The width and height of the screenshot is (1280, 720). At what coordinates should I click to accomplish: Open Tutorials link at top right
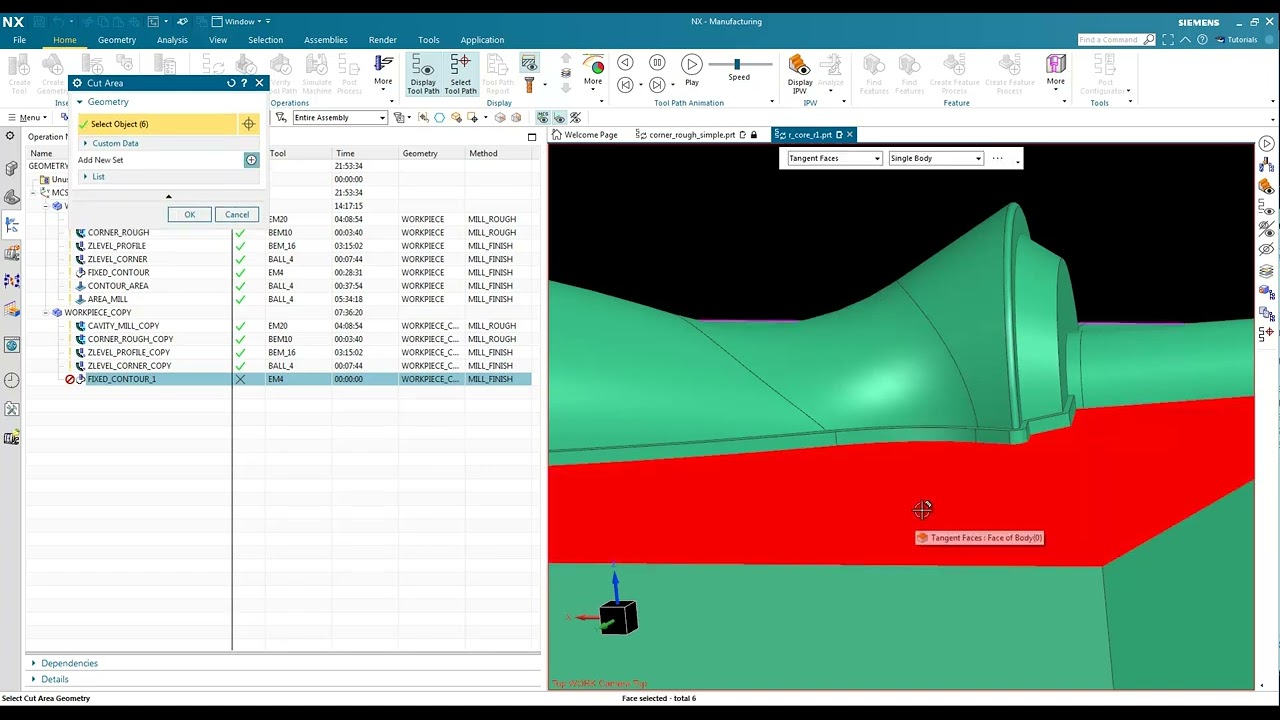[x=1236, y=40]
